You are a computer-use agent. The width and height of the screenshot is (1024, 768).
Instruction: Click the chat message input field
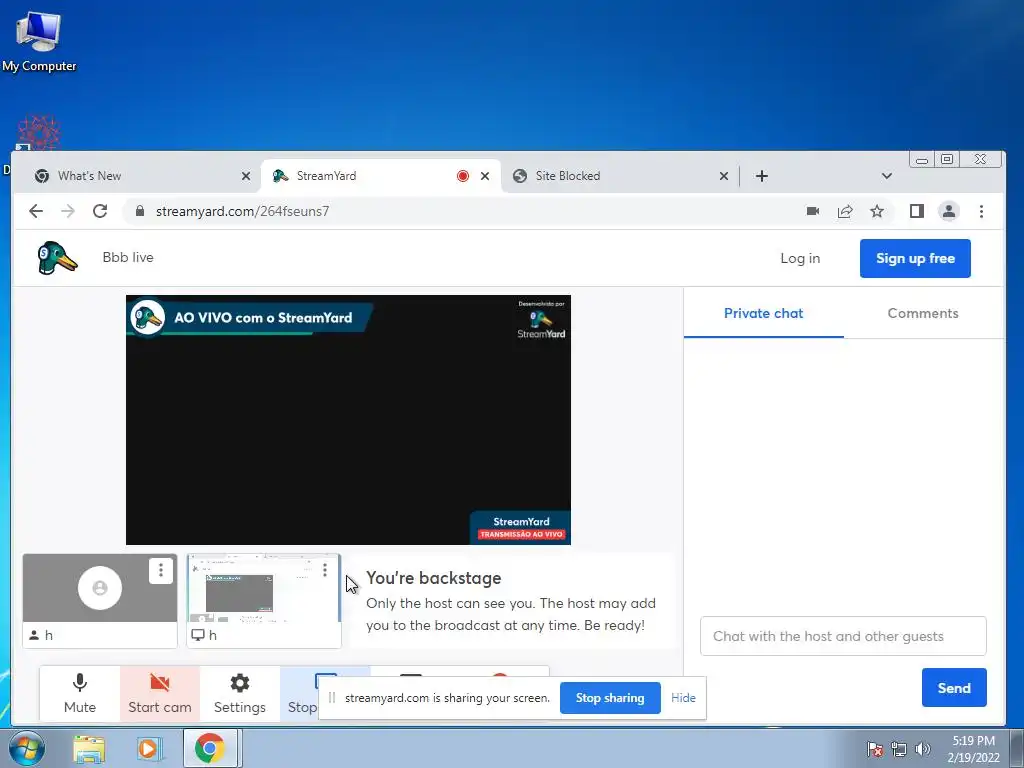pyautogui.click(x=843, y=636)
